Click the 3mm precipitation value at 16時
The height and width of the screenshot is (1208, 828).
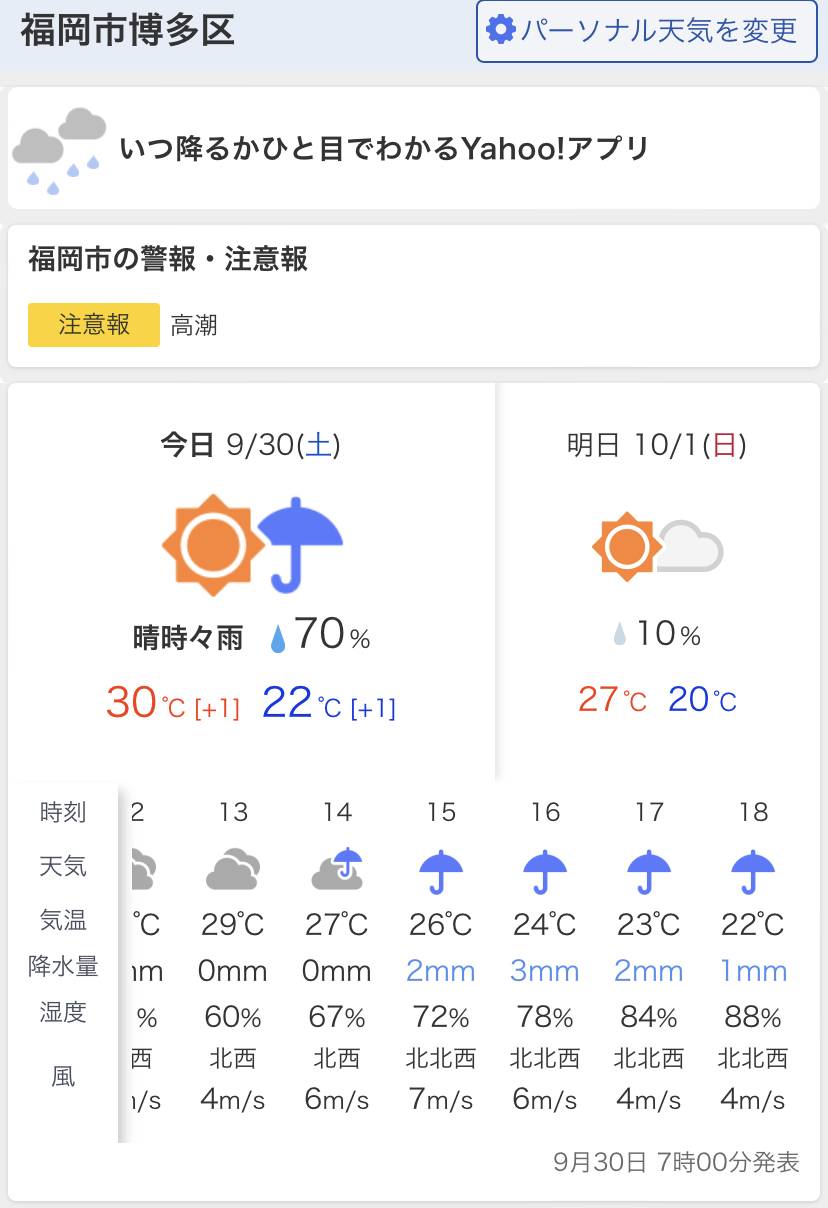[545, 971]
